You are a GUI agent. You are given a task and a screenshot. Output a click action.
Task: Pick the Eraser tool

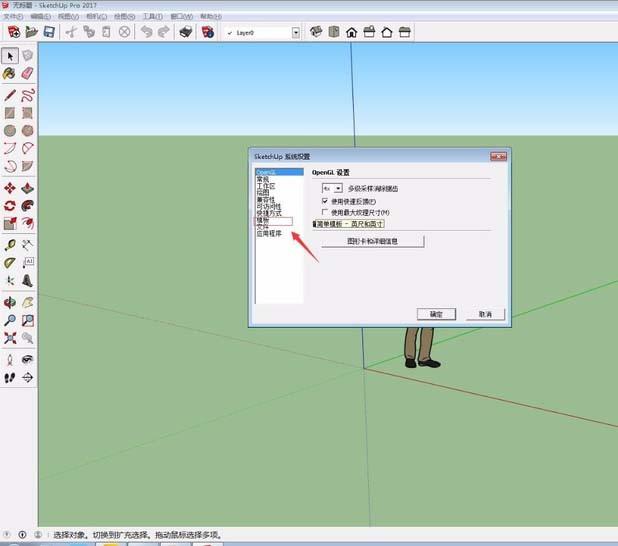point(28,73)
